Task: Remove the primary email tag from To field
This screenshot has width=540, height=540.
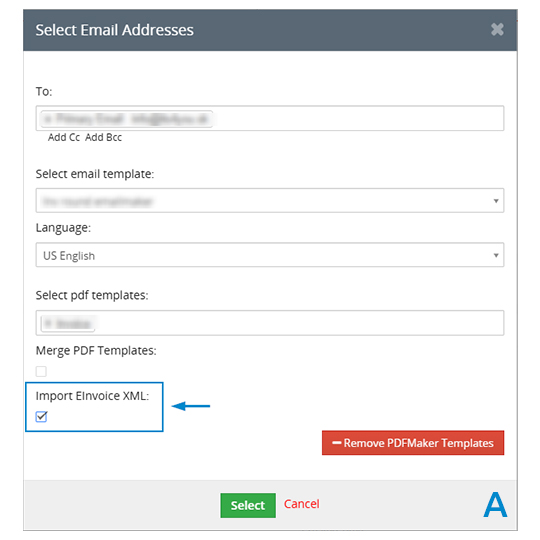Action: 48,119
